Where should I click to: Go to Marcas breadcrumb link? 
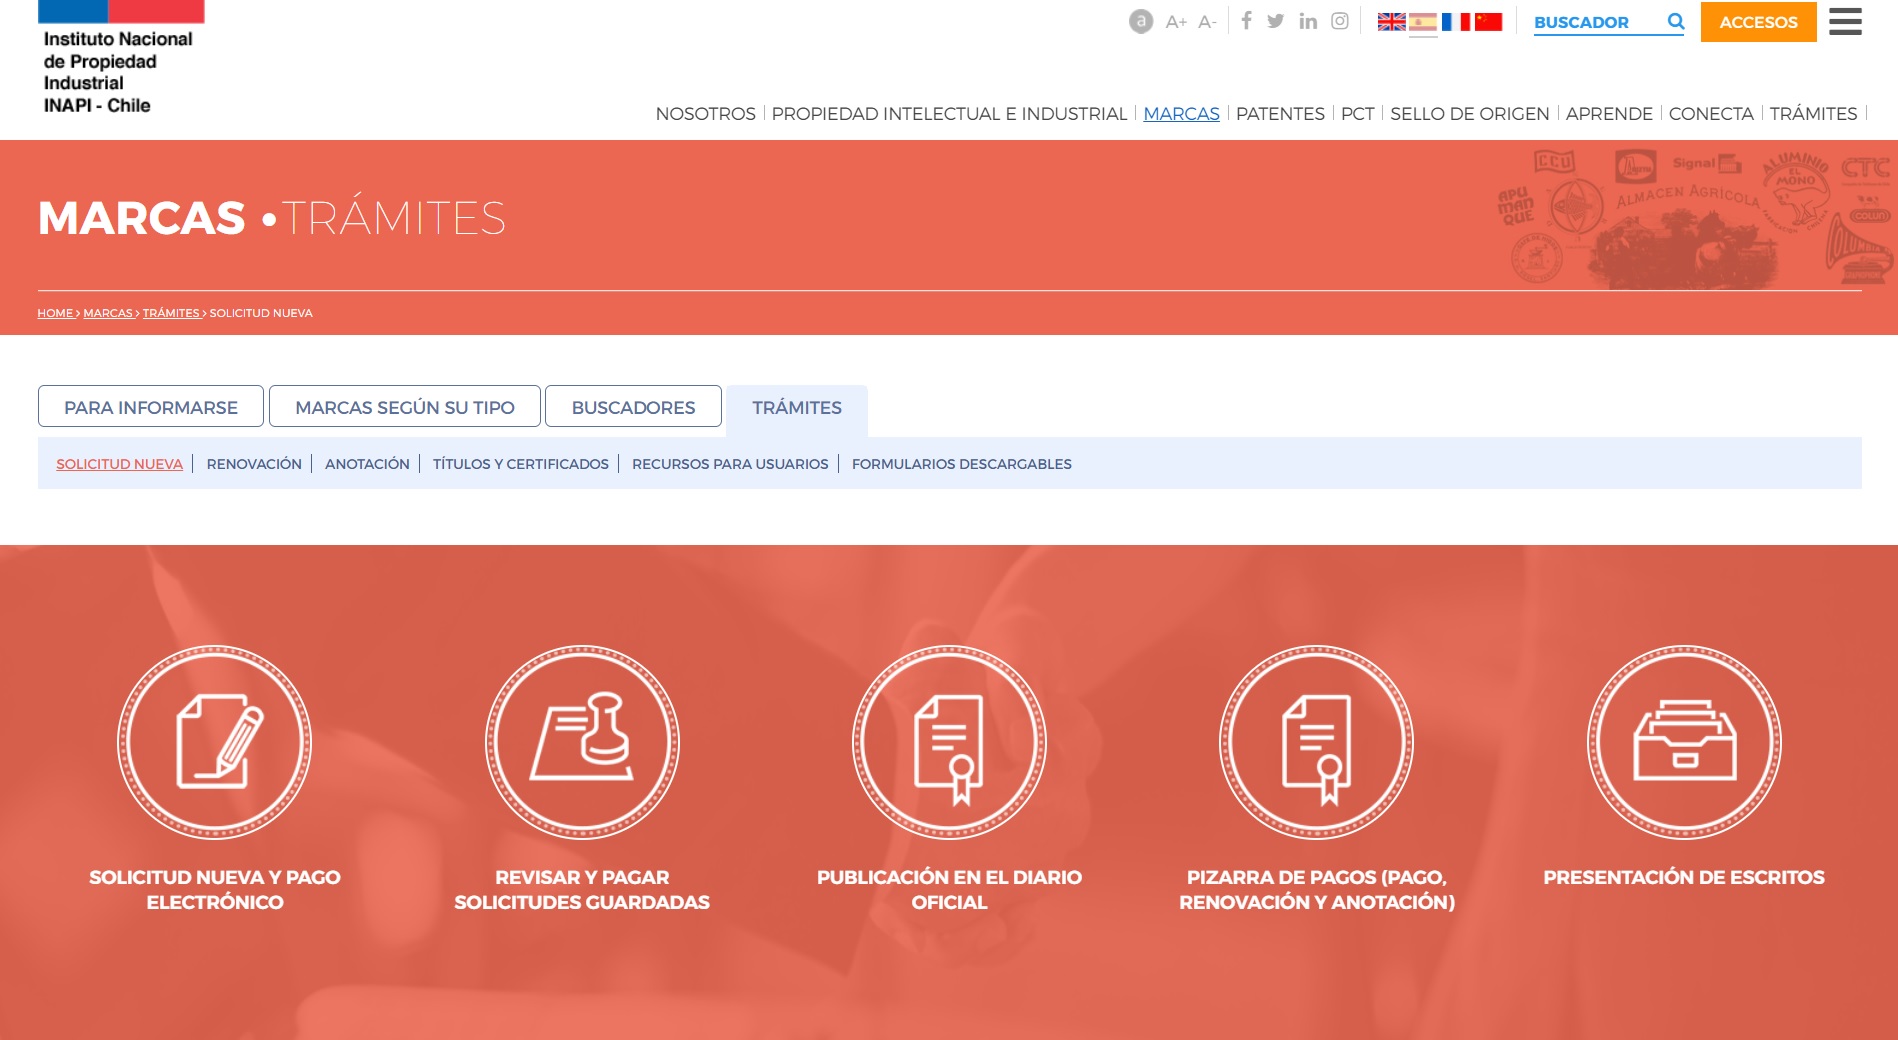click(x=108, y=313)
